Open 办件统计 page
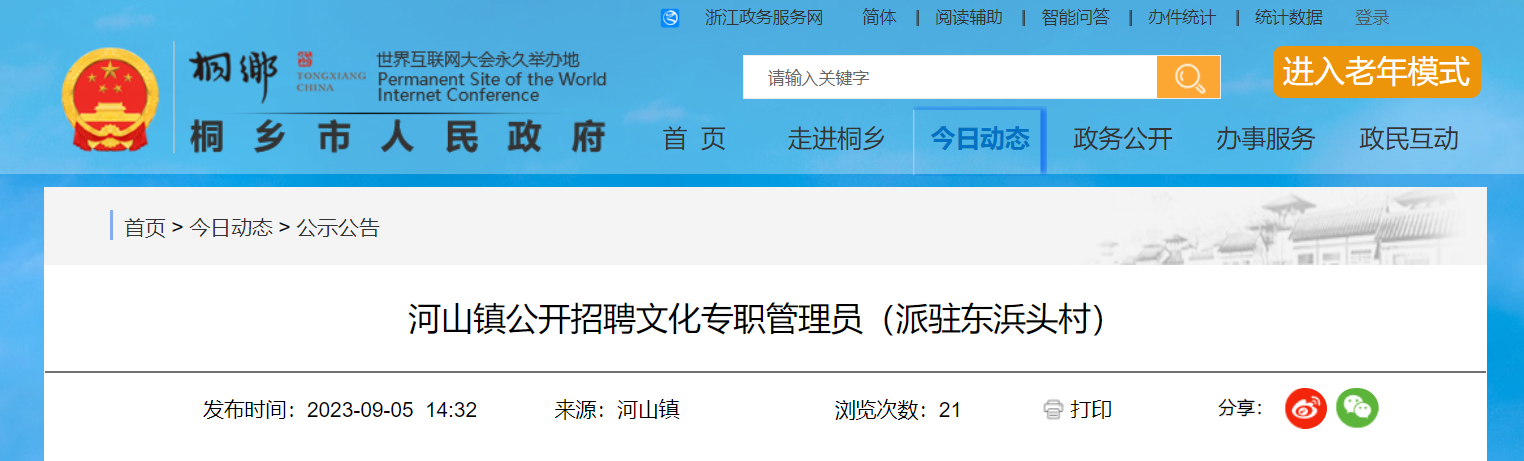The height and width of the screenshot is (461, 1524). pos(1182,18)
